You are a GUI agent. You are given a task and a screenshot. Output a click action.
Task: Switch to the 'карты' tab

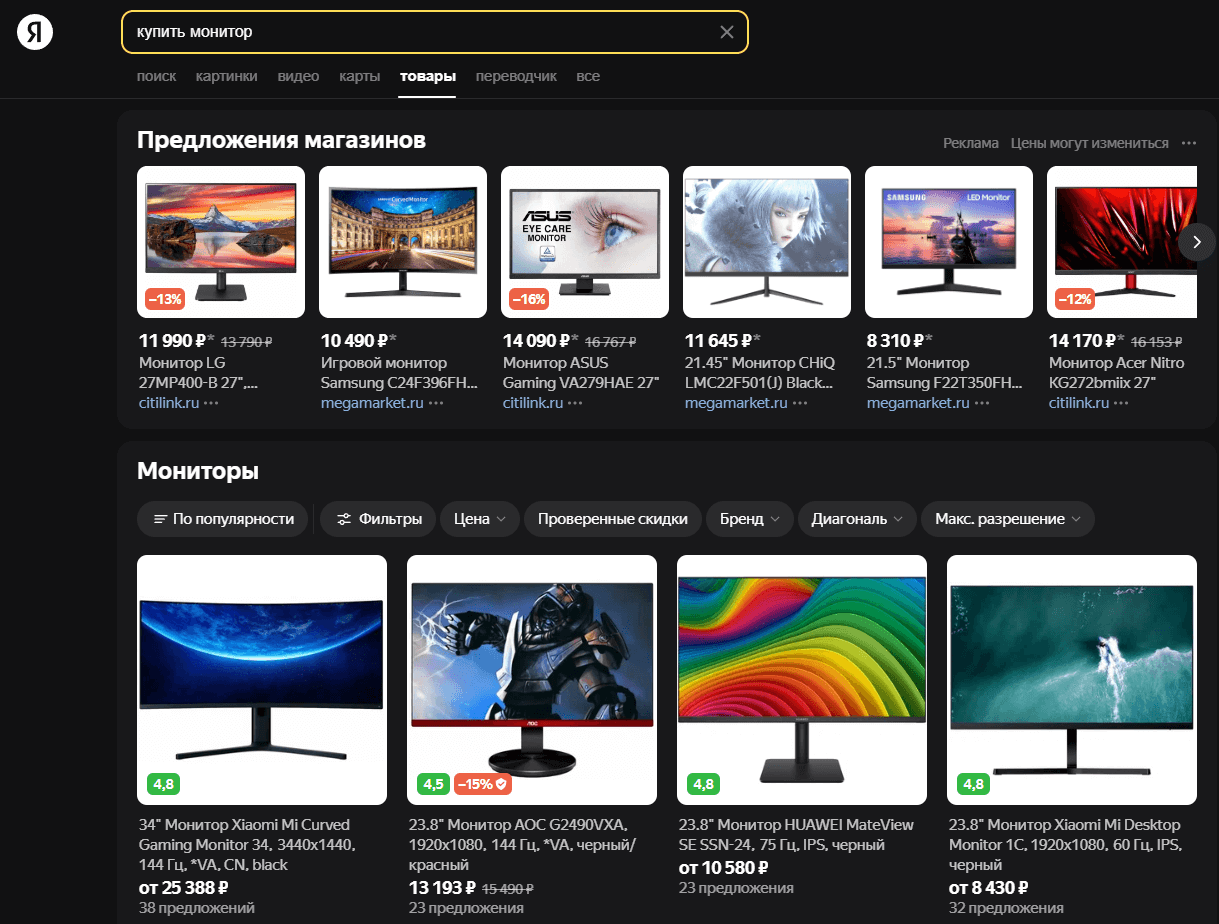359,76
